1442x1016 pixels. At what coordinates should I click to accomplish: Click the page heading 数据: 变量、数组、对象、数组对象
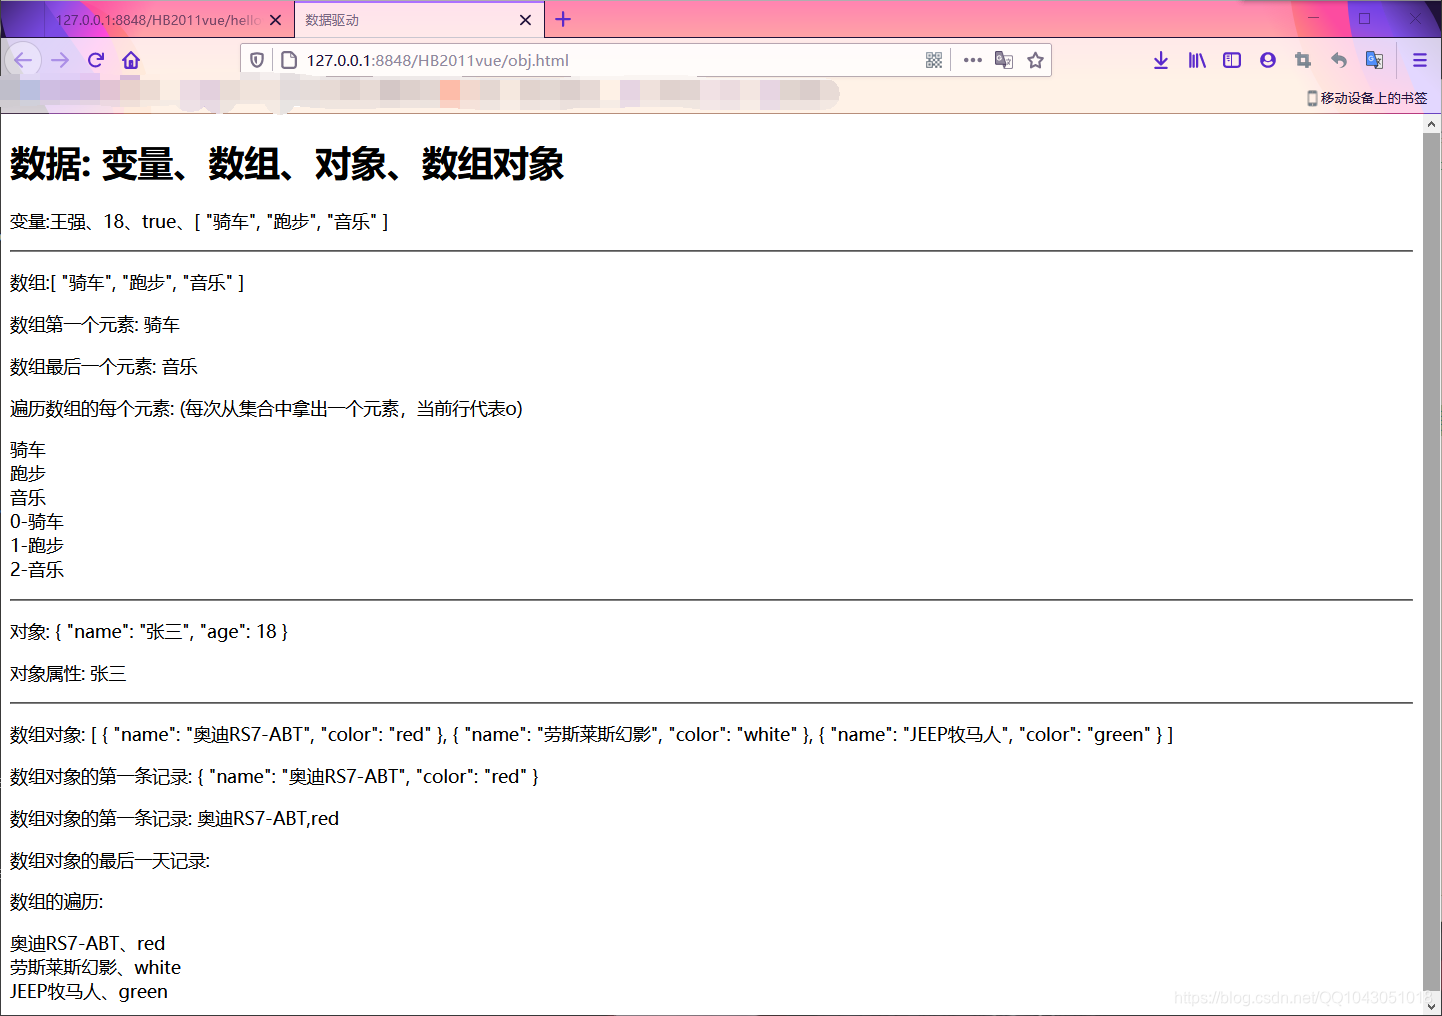[287, 164]
